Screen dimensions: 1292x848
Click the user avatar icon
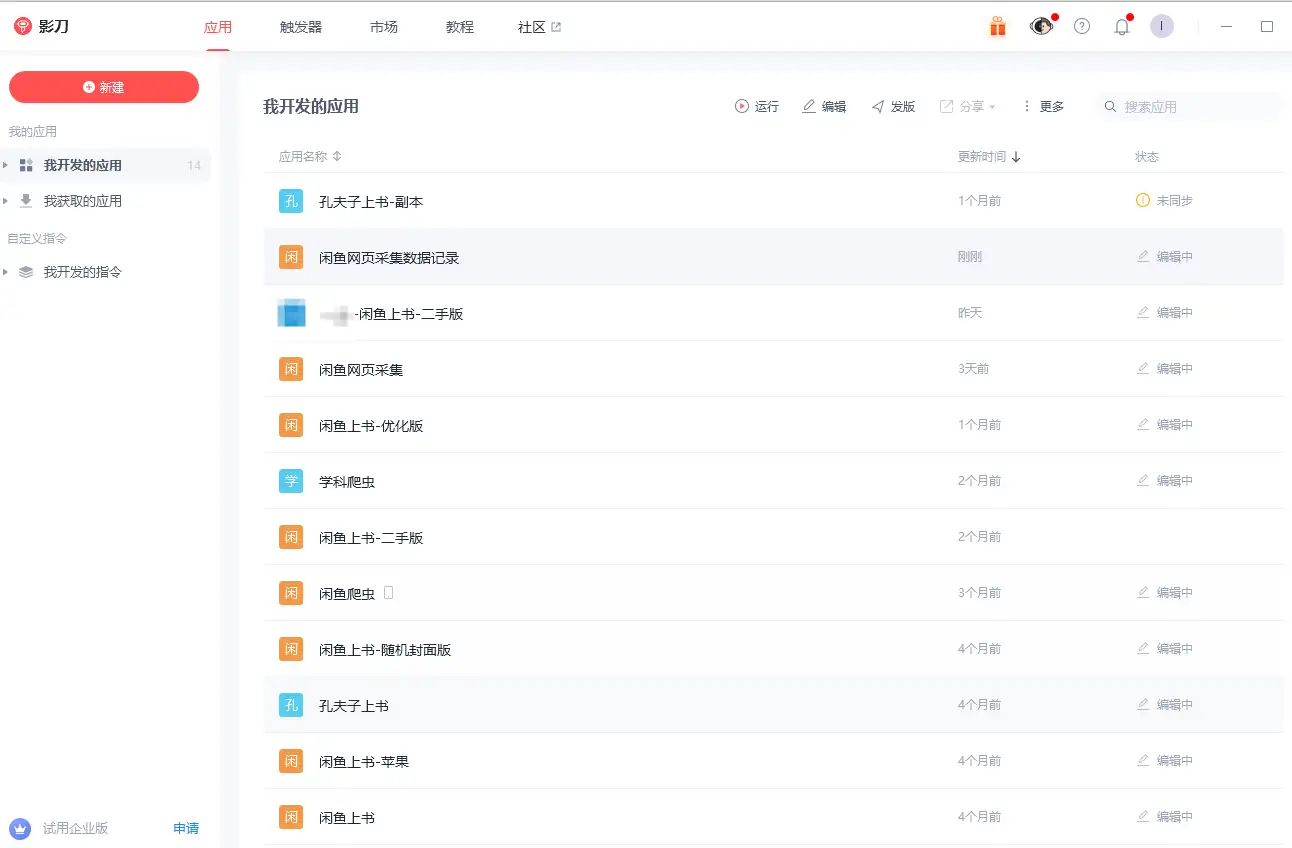[1162, 27]
